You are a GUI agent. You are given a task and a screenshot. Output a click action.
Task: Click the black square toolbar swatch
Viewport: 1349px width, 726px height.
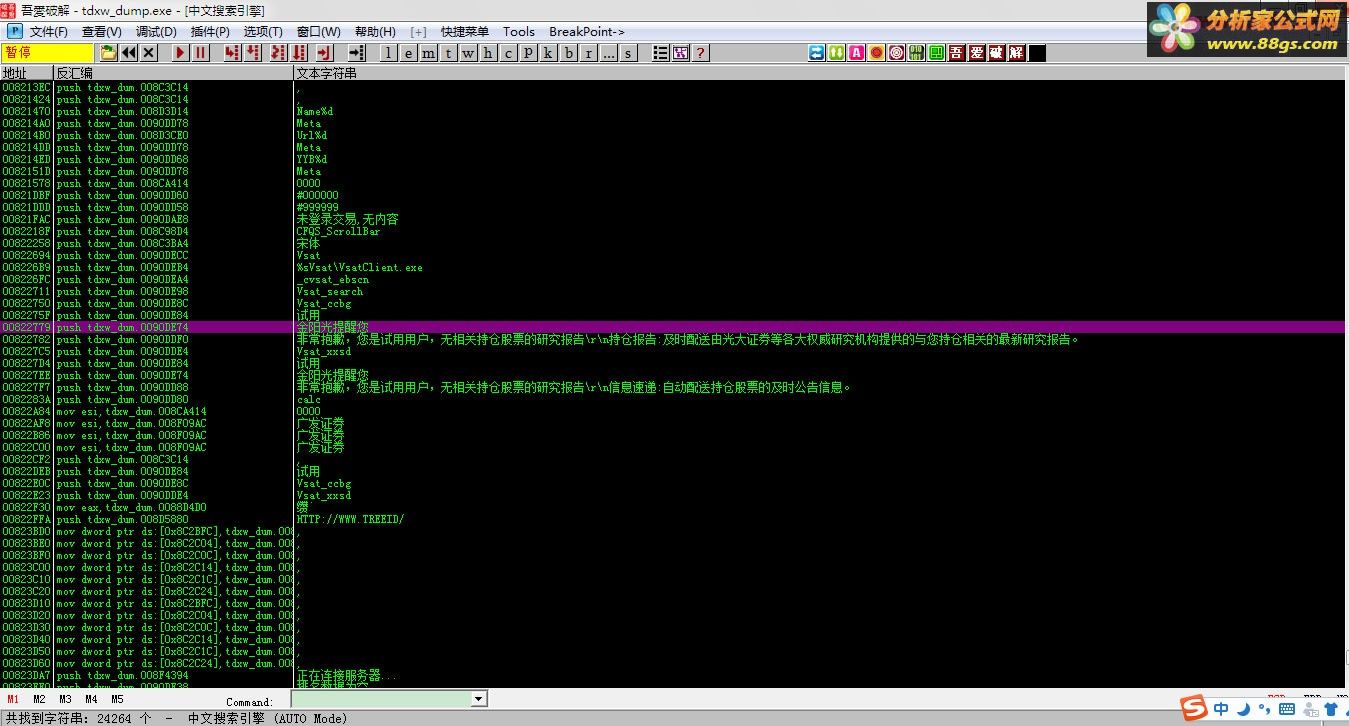tap(1037, 53)
